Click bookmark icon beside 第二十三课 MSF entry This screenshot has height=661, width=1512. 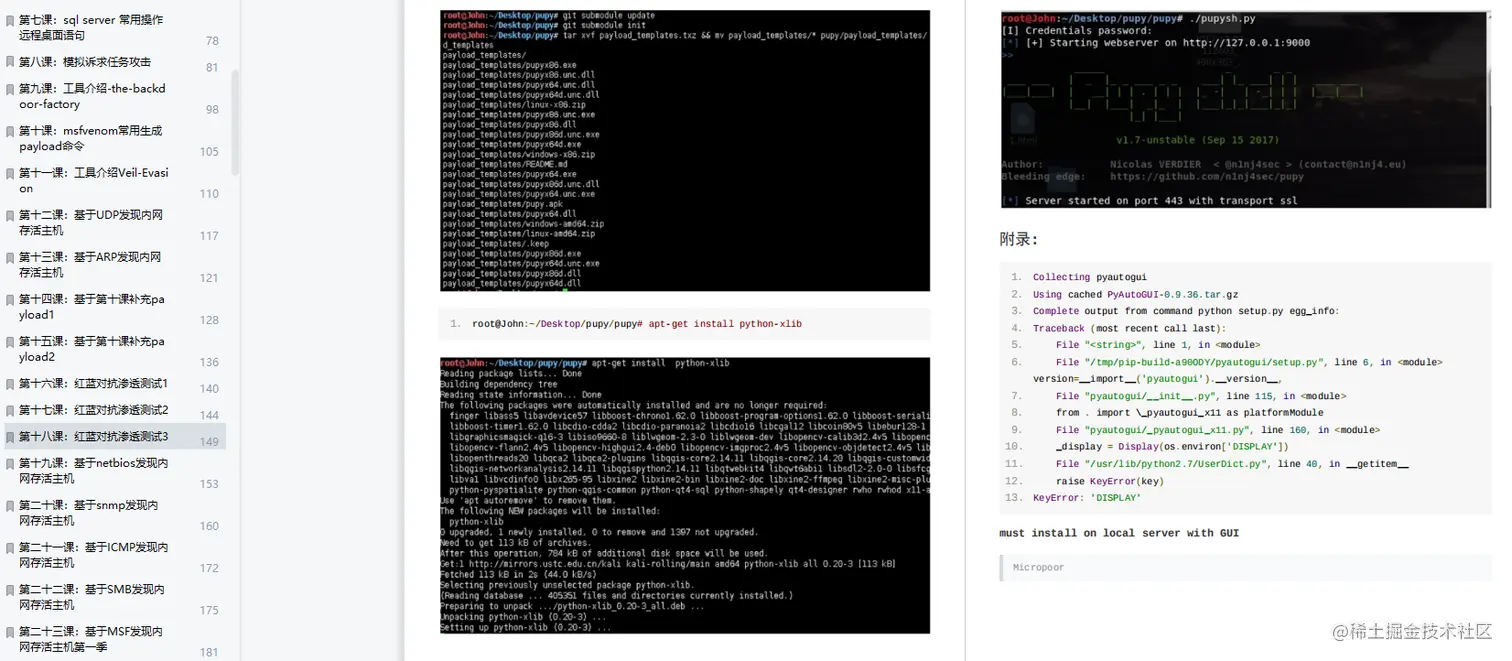[x=10, y=632]
